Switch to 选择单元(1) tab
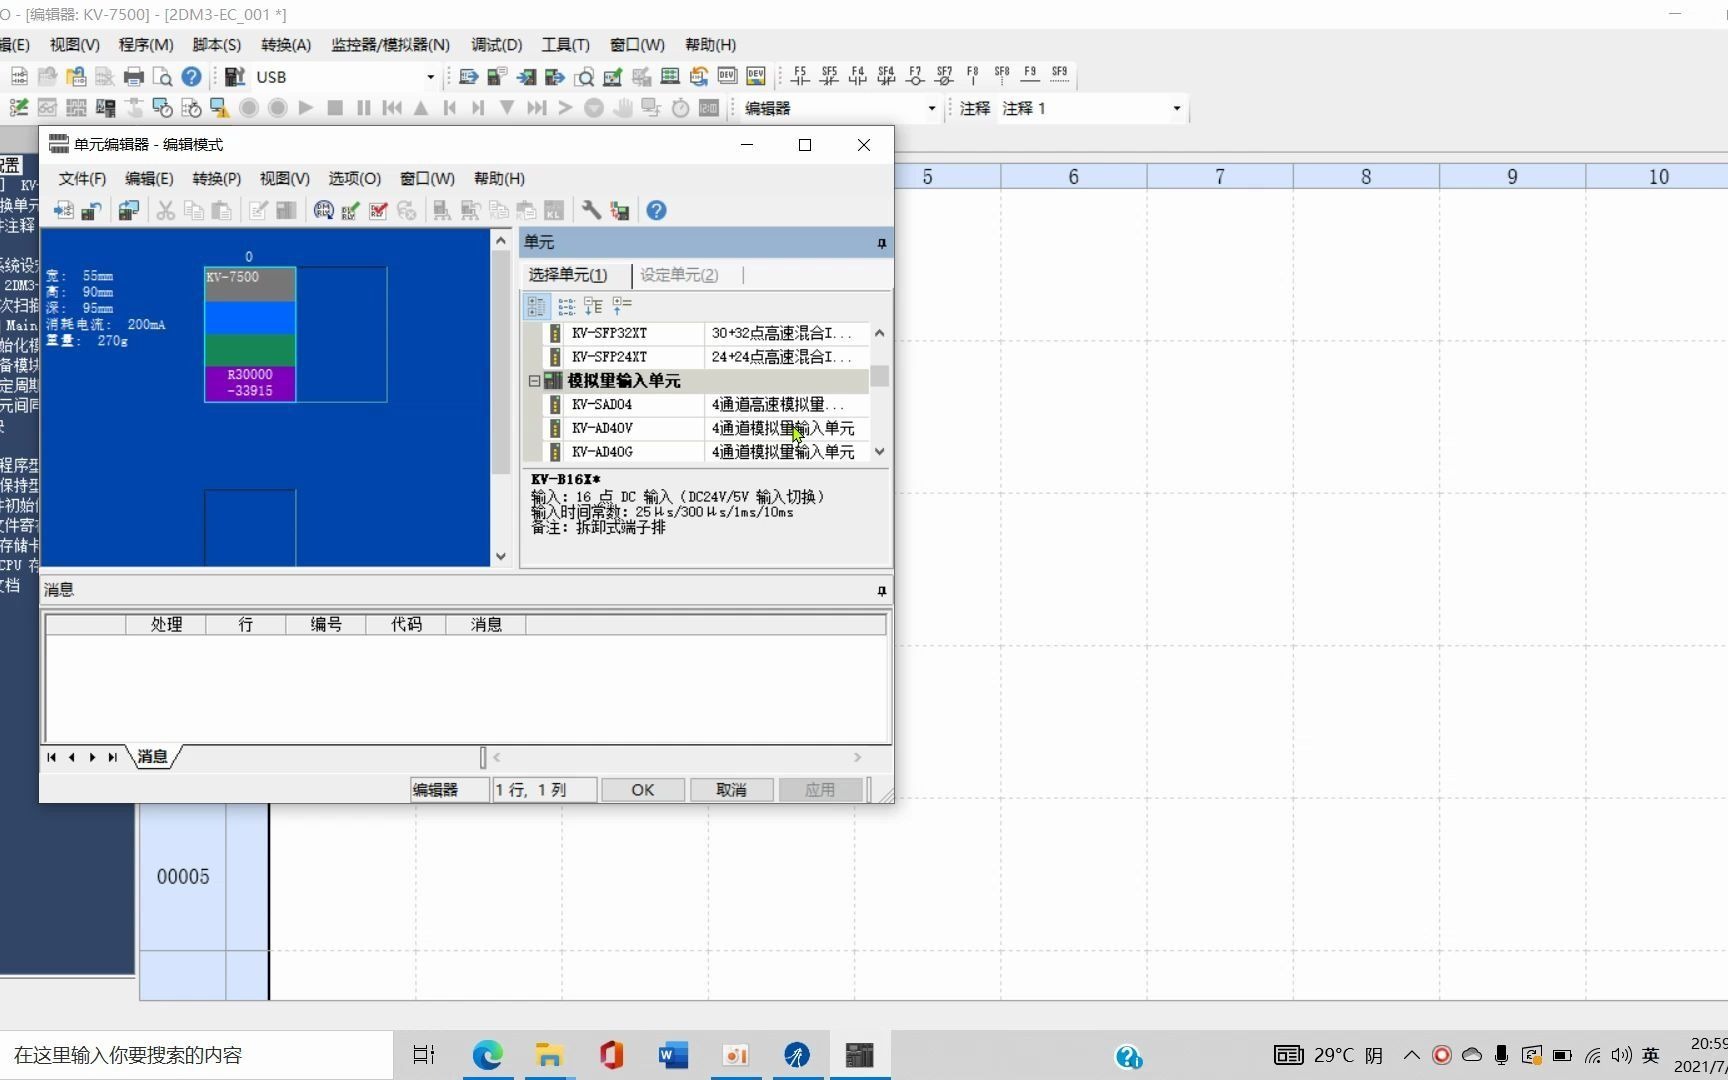Screen dimensions: 1728x1080 (568, 275)
